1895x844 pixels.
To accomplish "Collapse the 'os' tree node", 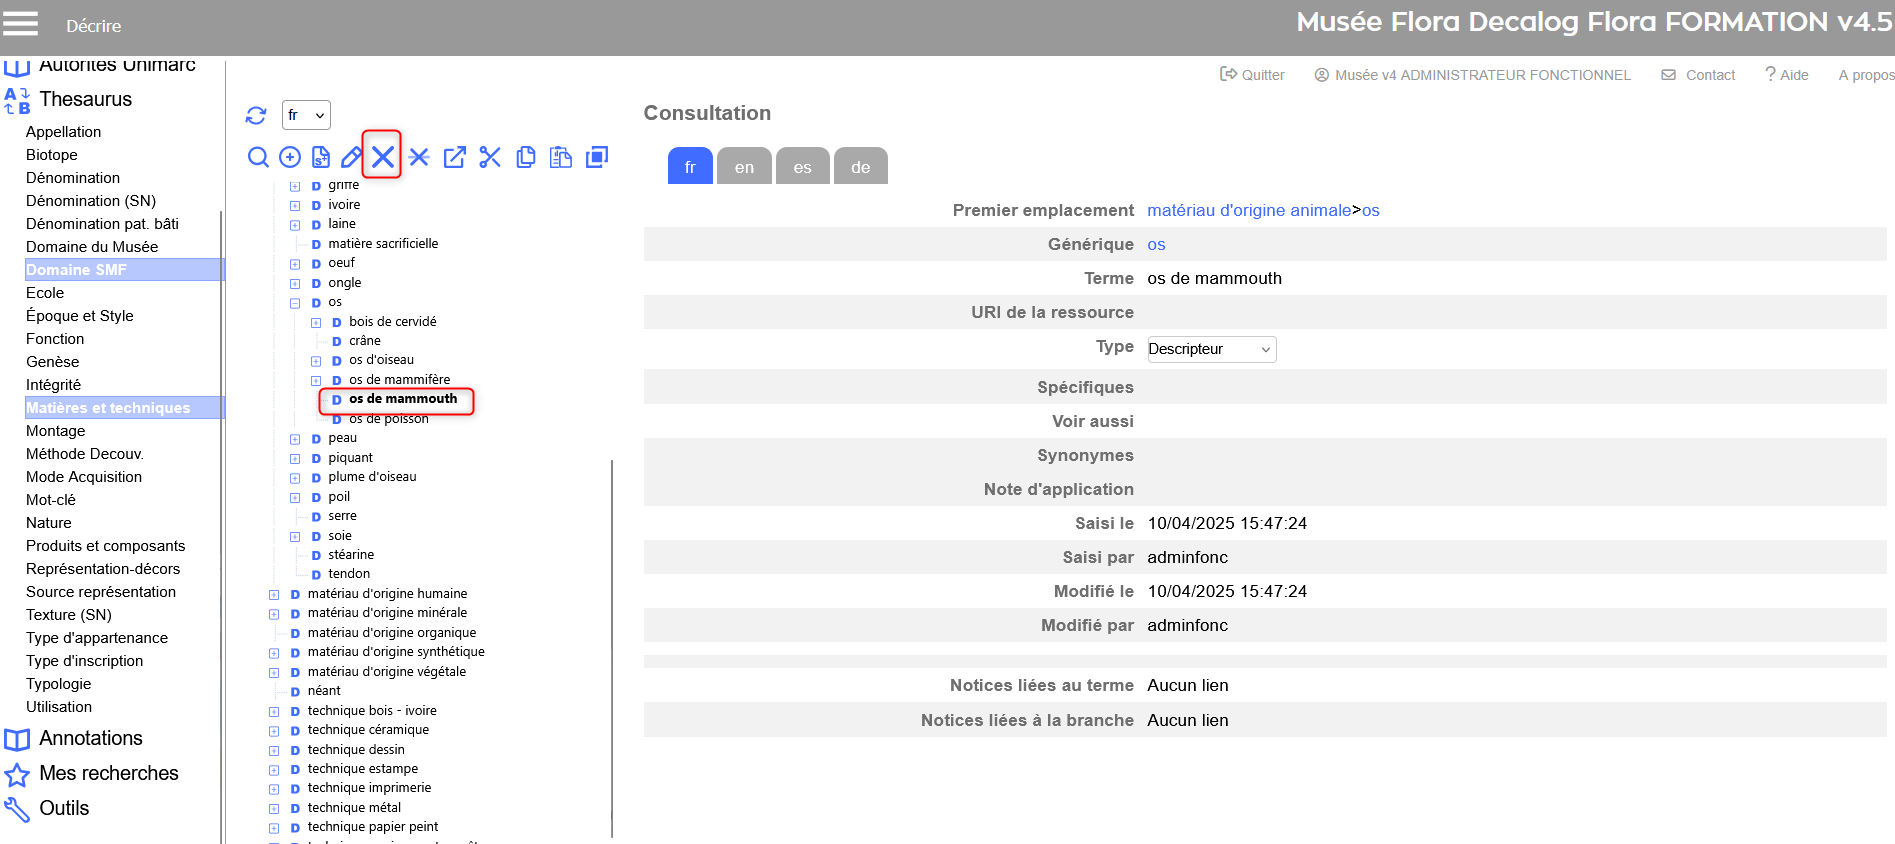I will (295, 303).
